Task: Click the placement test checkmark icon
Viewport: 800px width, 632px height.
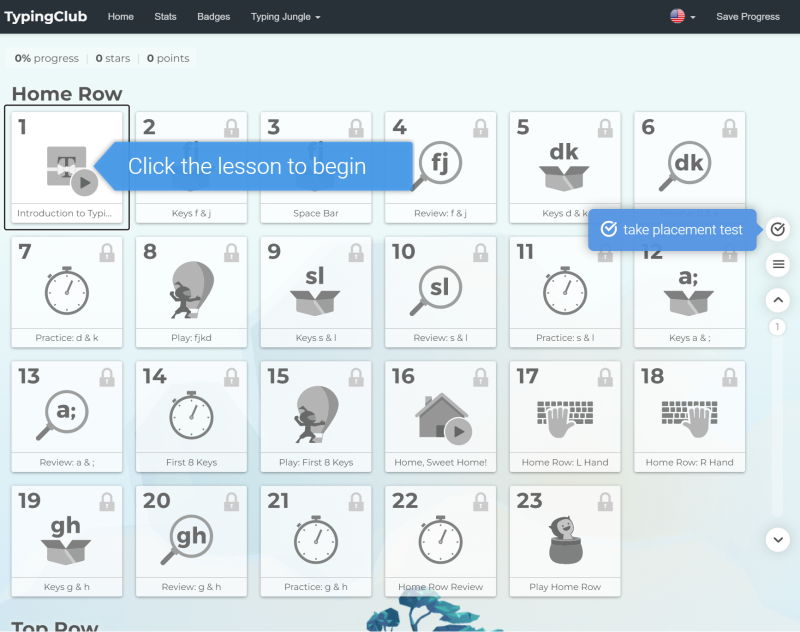Action: click(x=778, y=229)
